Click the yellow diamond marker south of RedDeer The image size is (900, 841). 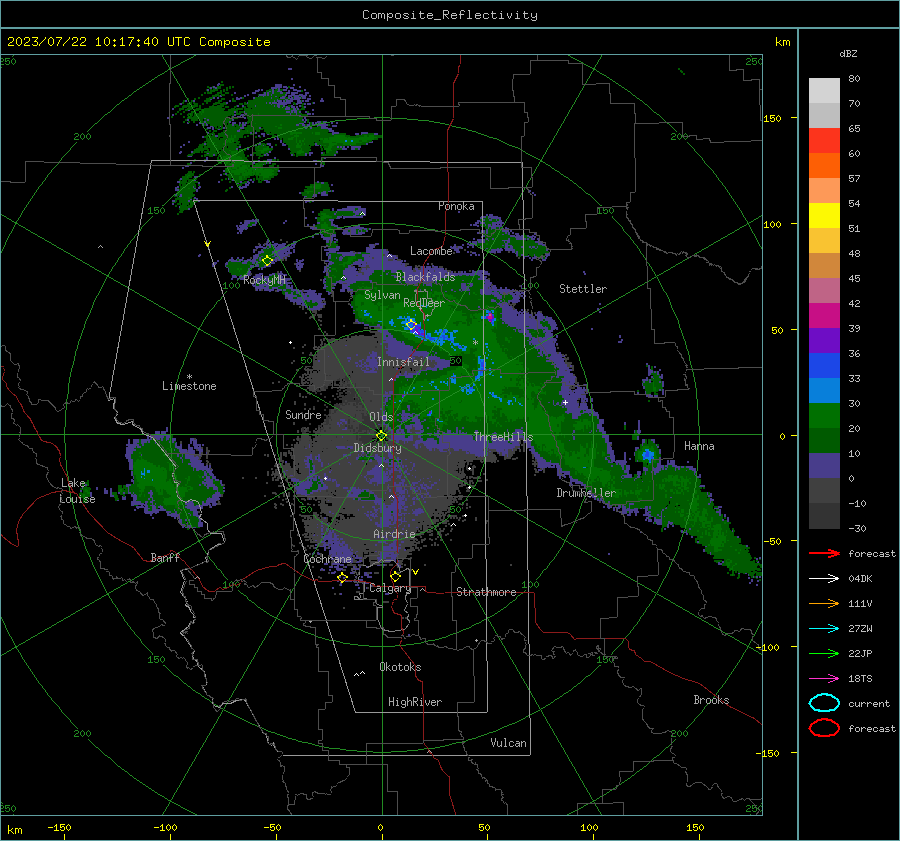click(x=411, y=325)
